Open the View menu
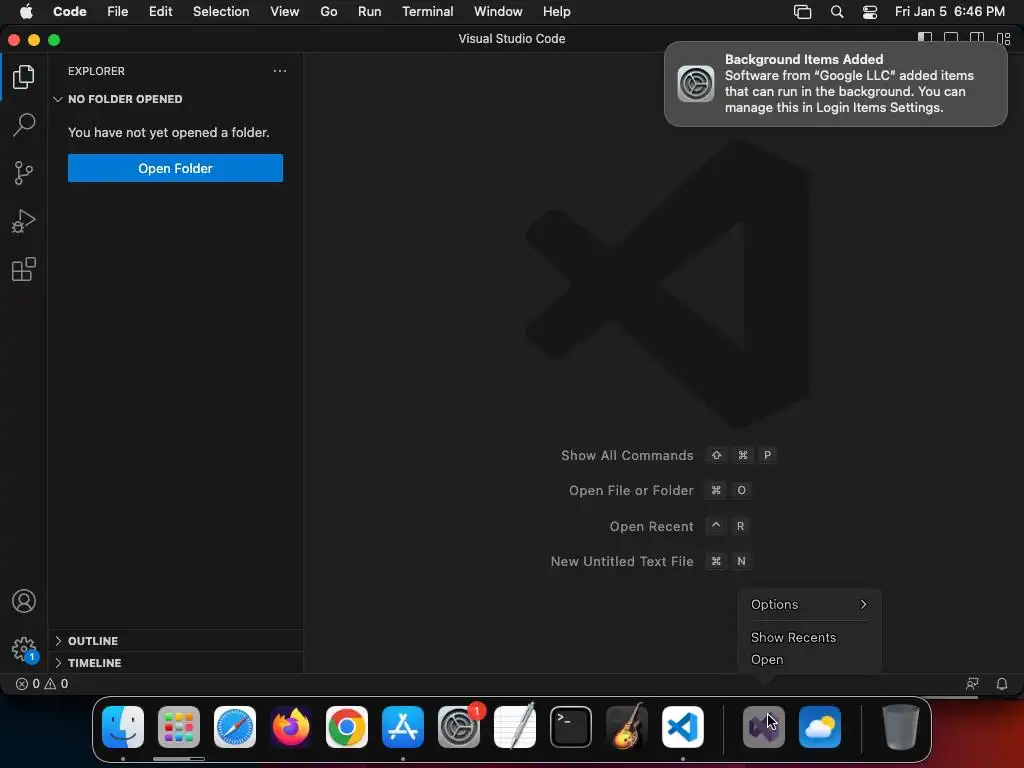This screenshot has height=768, width=1024. click(285, 12)
